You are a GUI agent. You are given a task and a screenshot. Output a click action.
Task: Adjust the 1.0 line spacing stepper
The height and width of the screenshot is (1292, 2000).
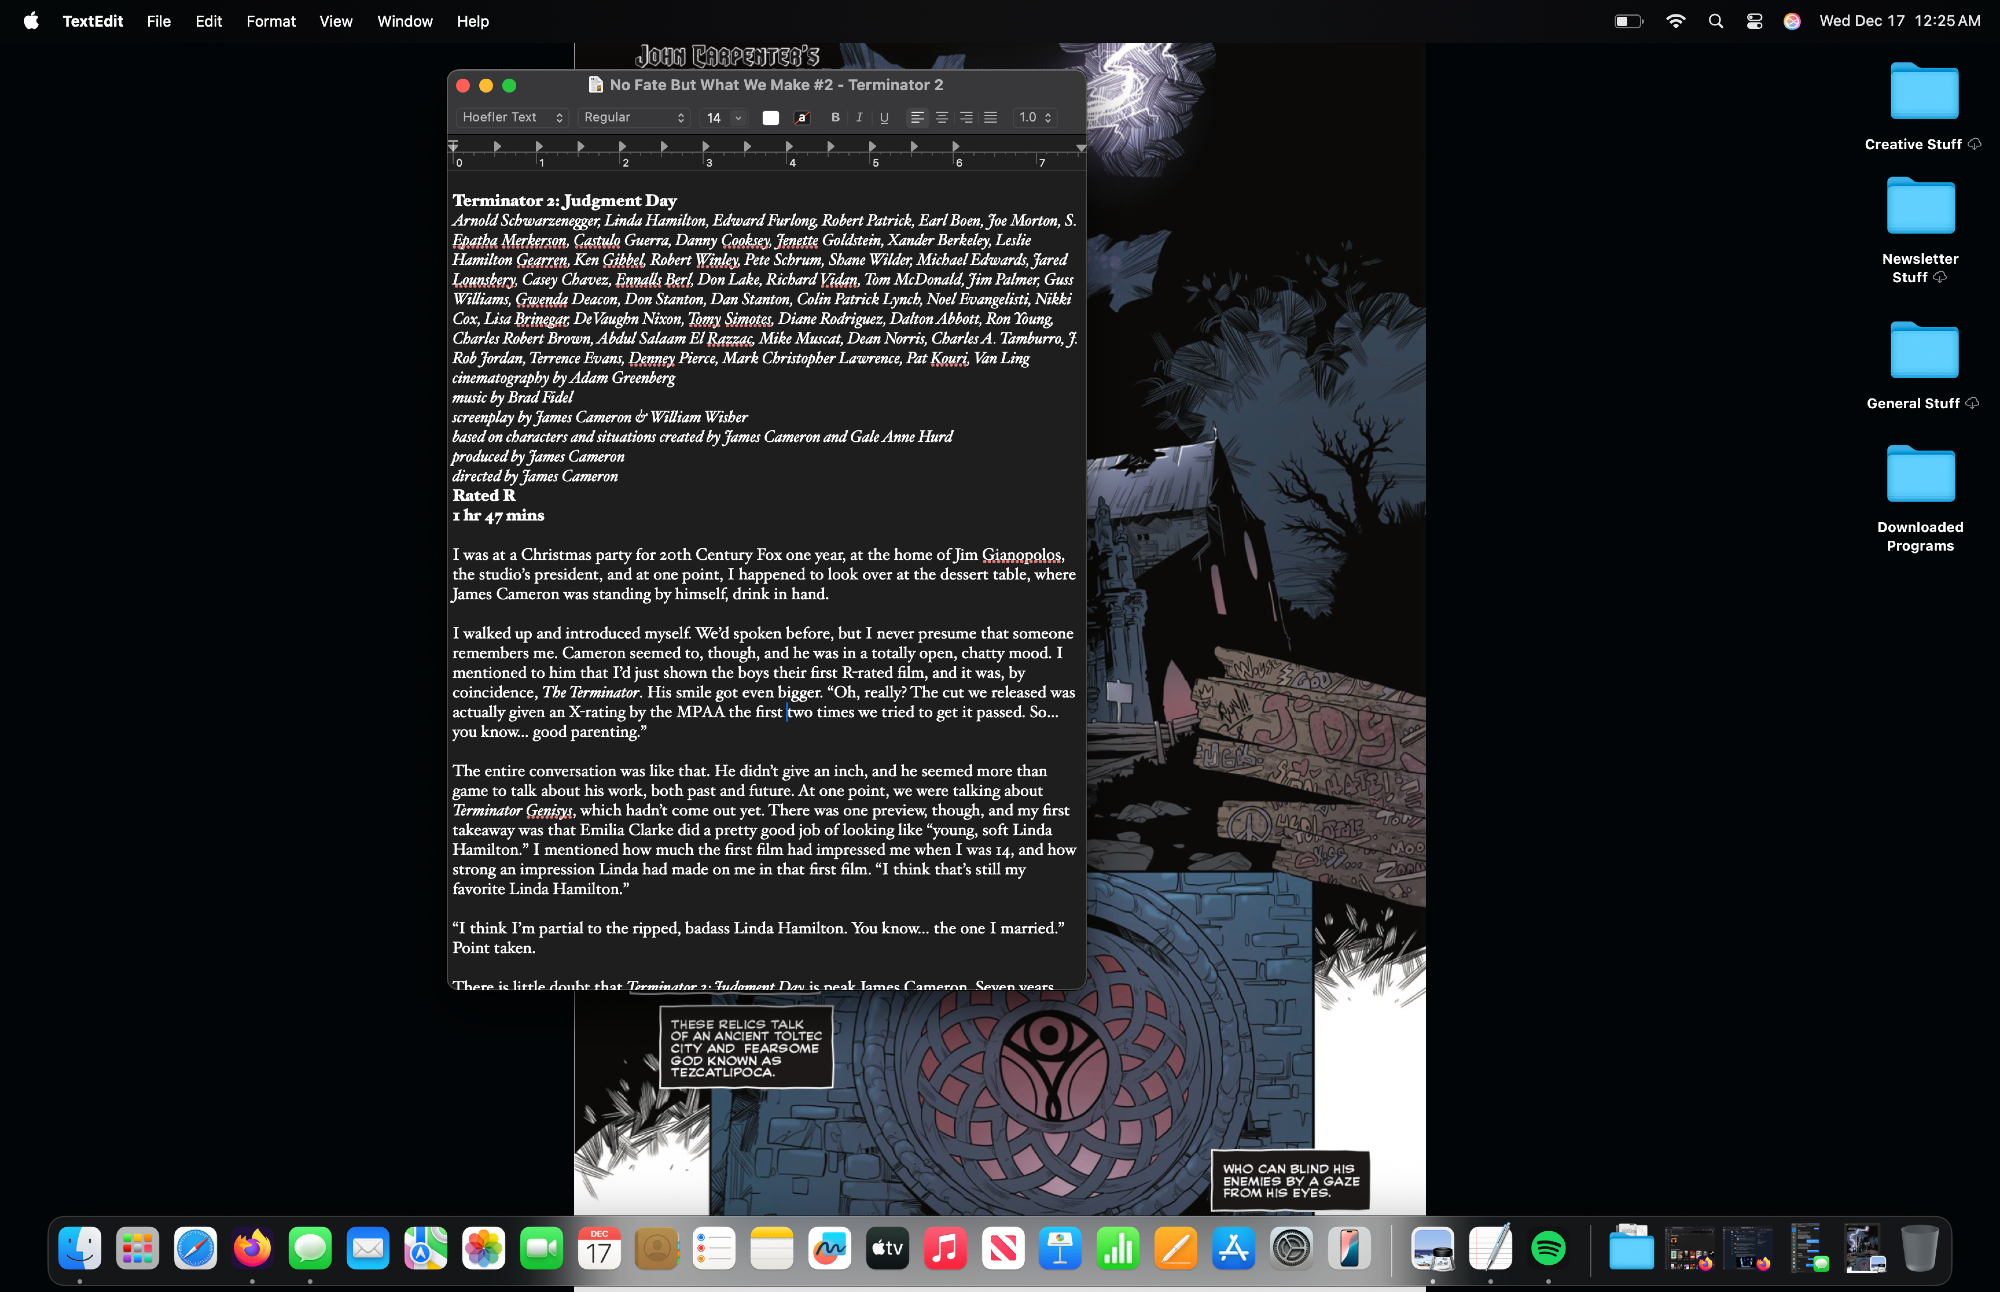tap(1047, 117)
